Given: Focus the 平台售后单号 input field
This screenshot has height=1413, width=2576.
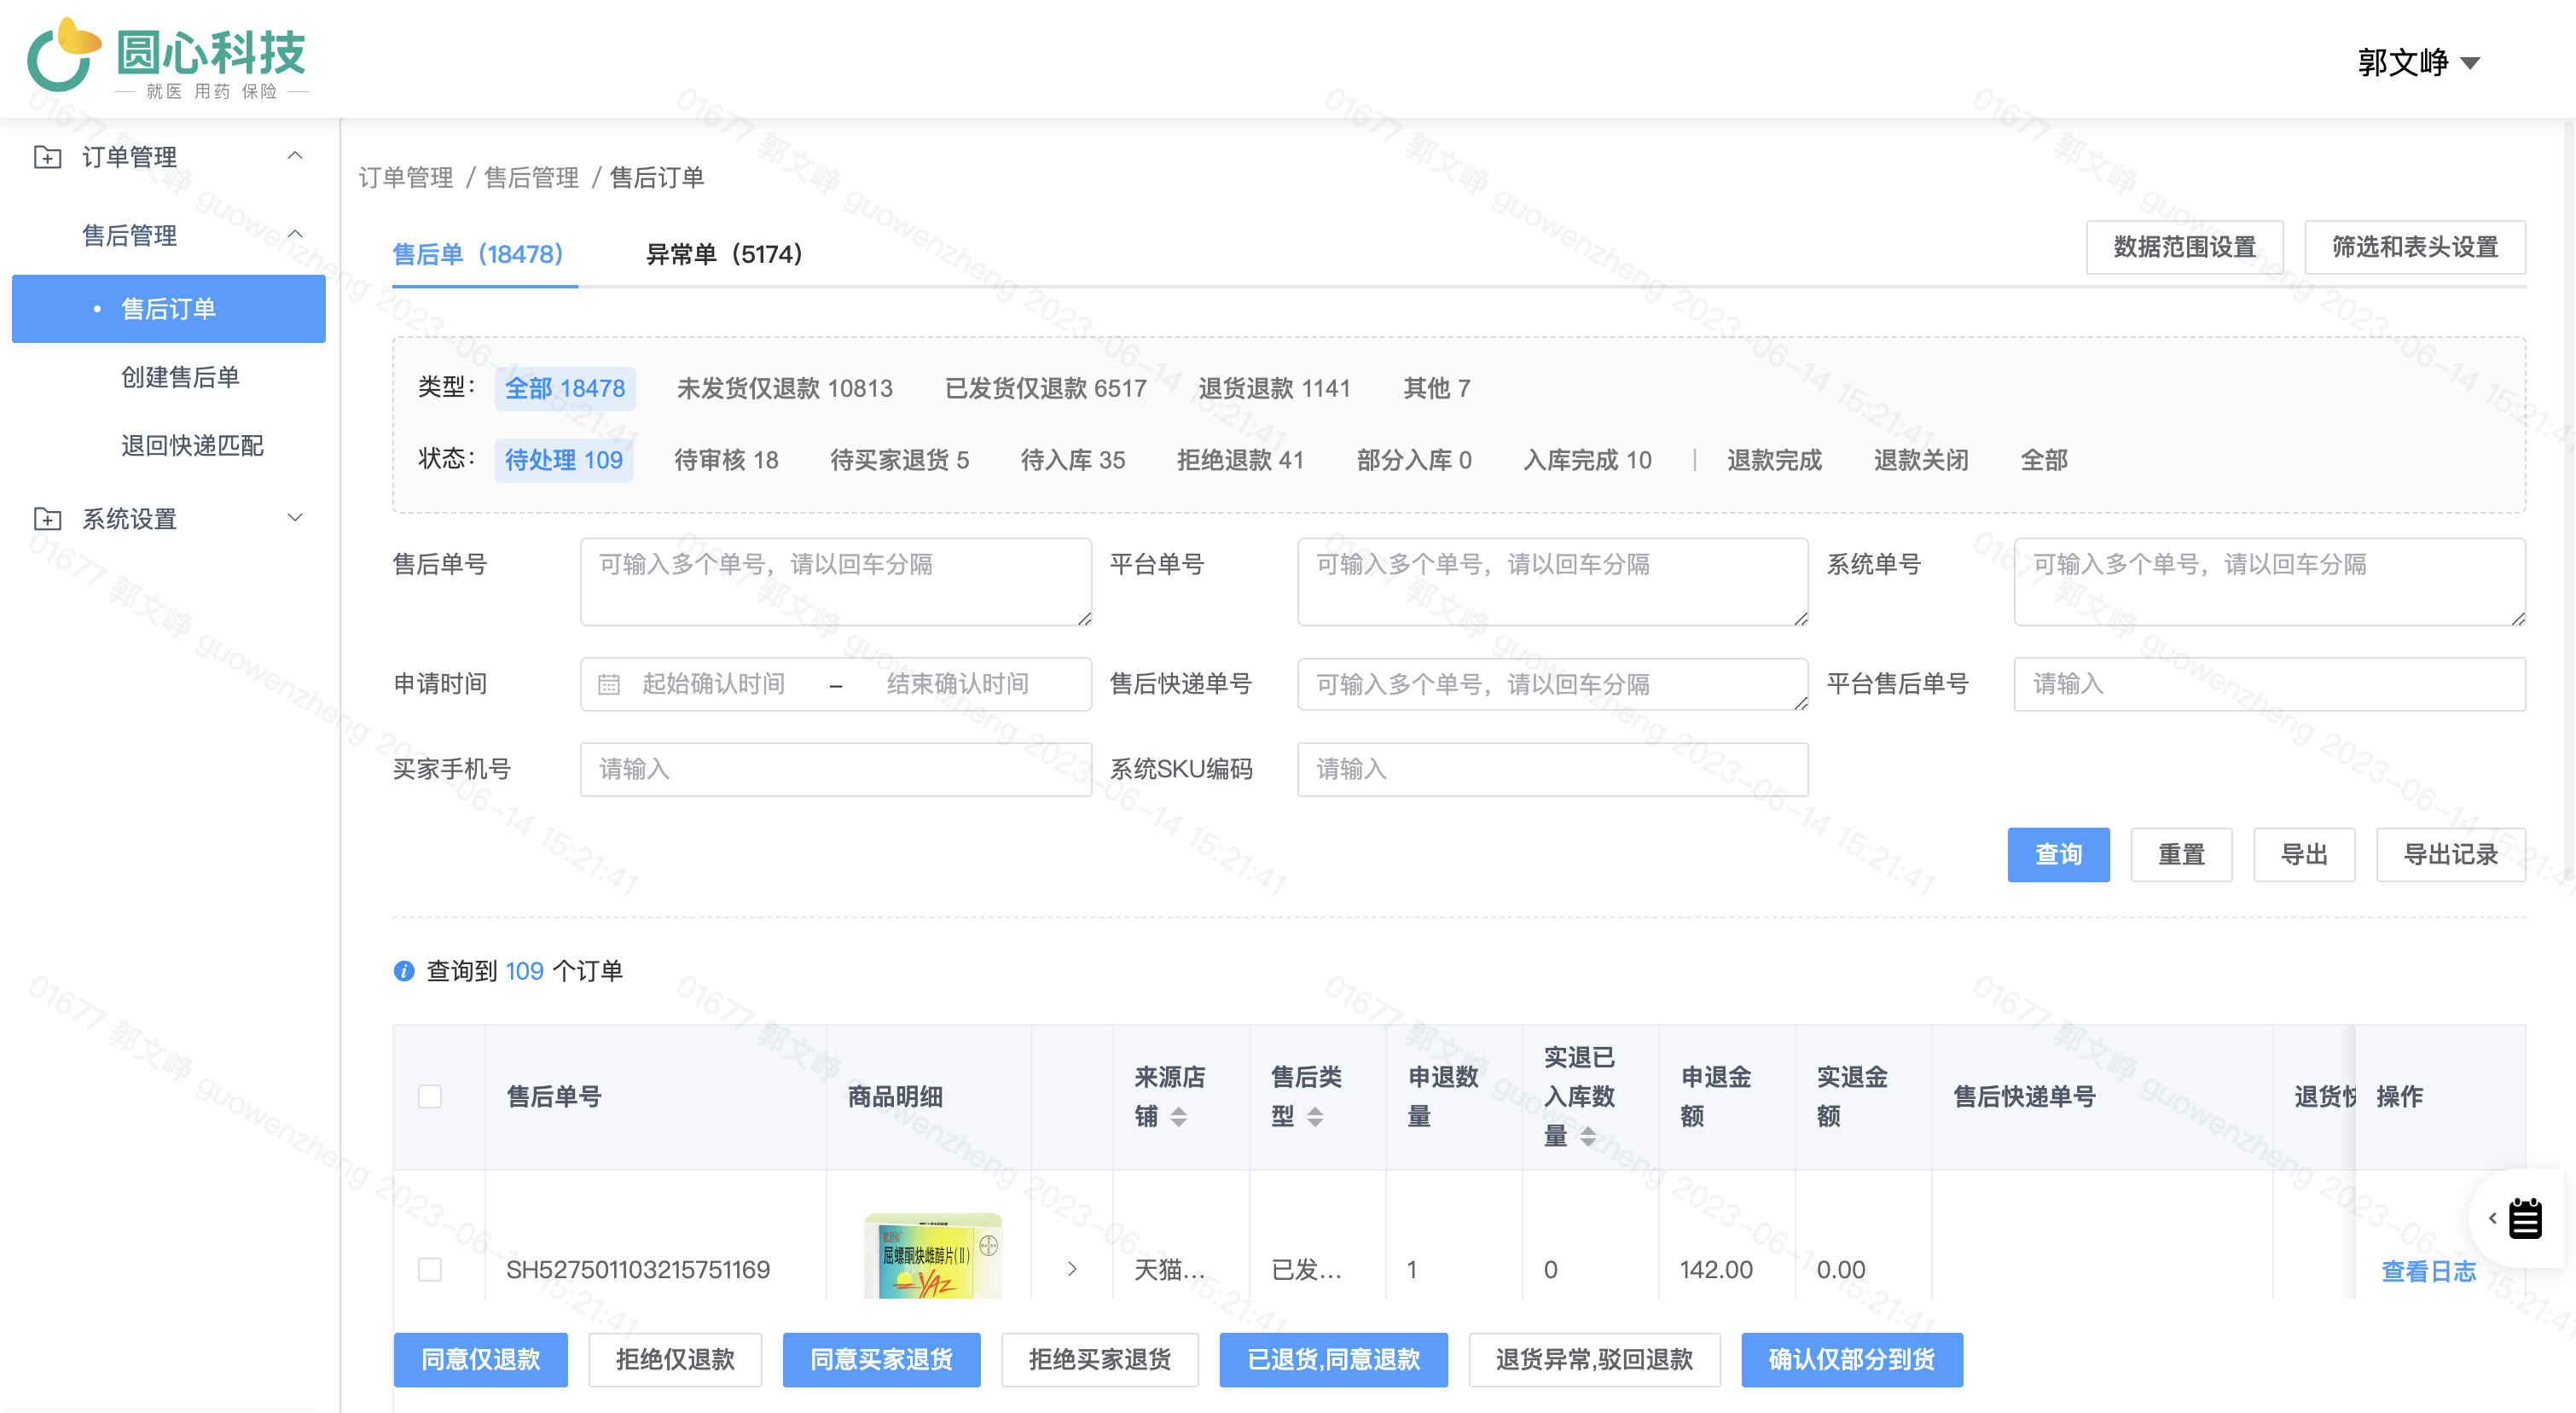Looking at the screenshot, I should (x=2270, y=684).
